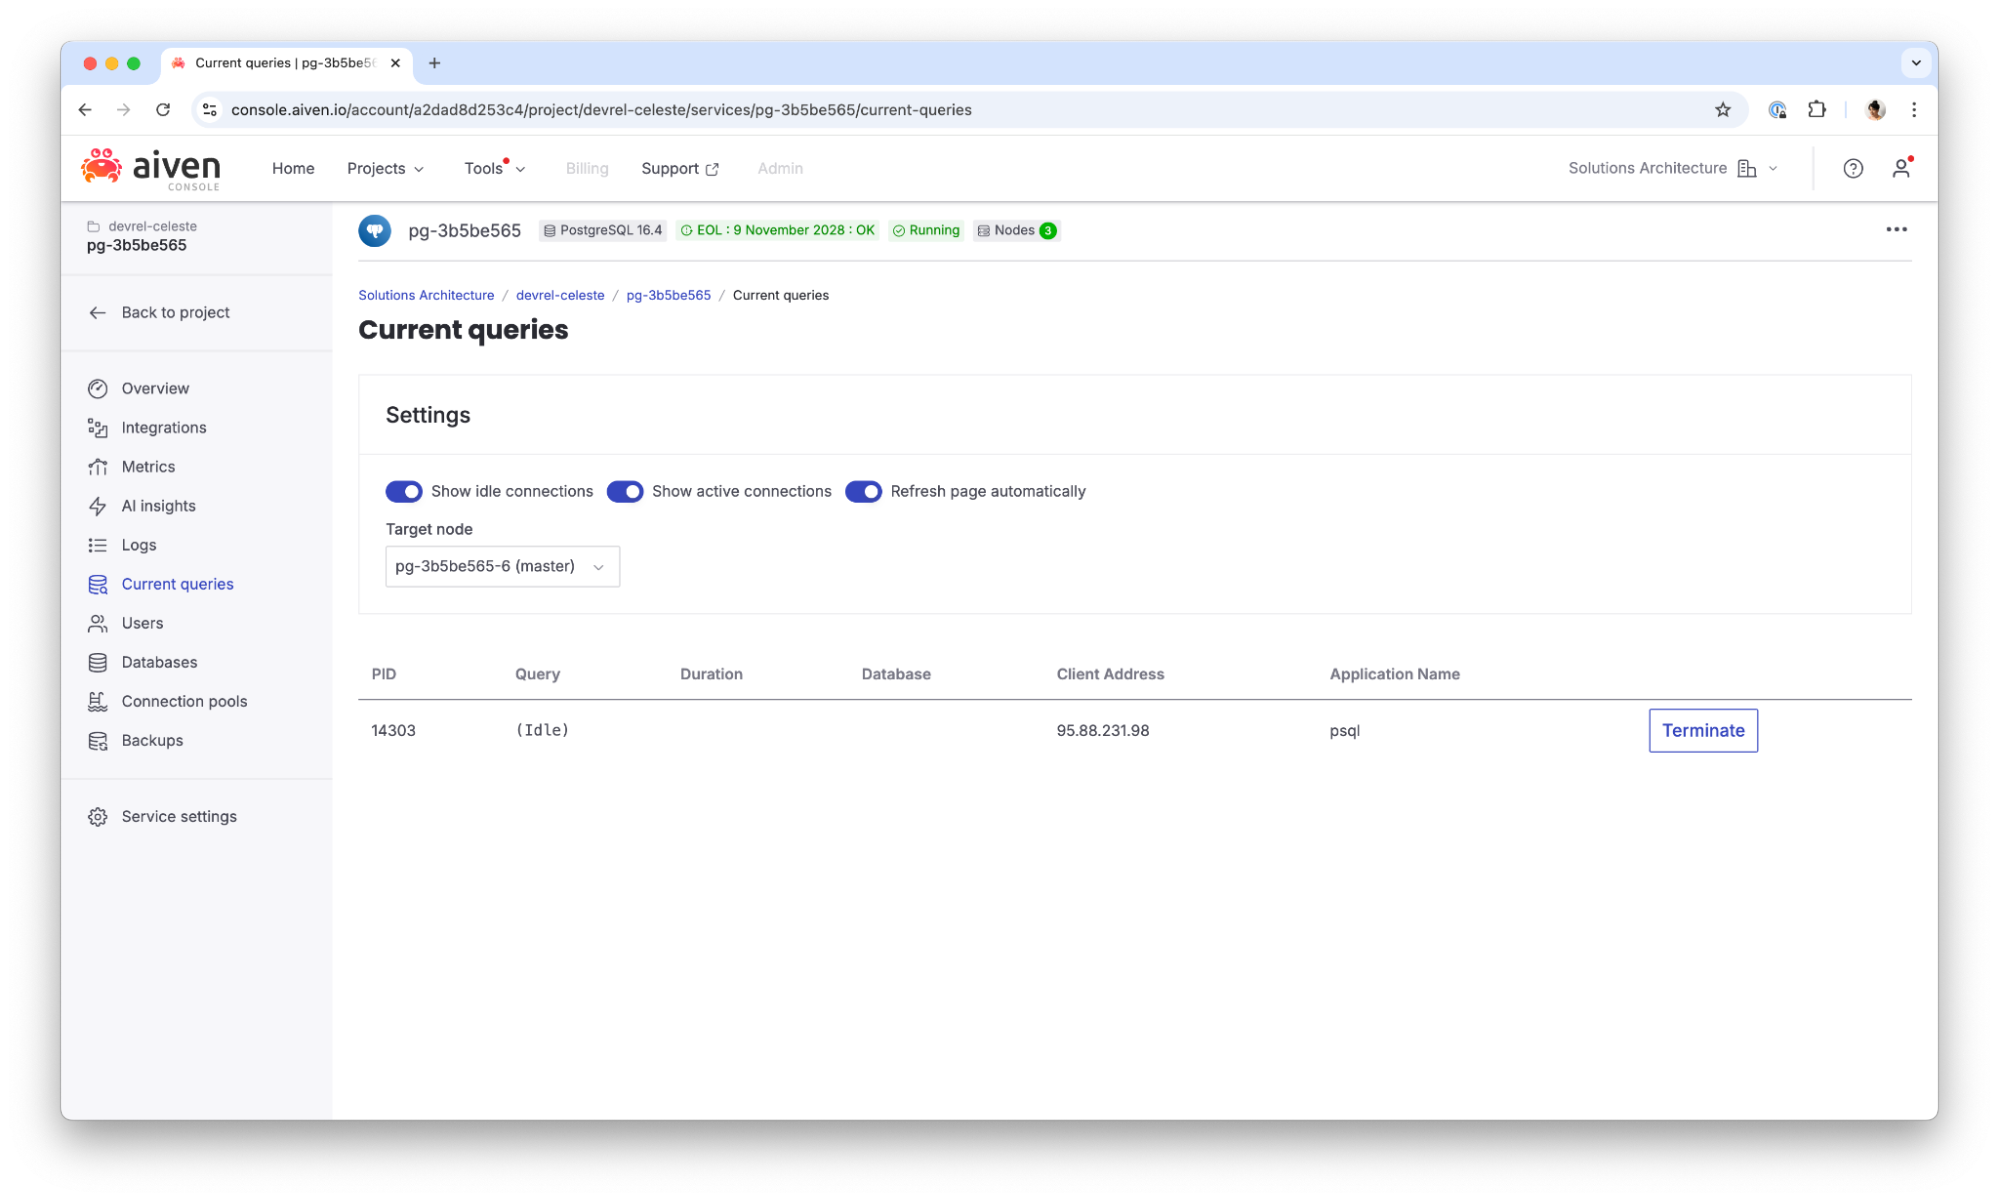Click the organization building icon

coord(1746,169)
